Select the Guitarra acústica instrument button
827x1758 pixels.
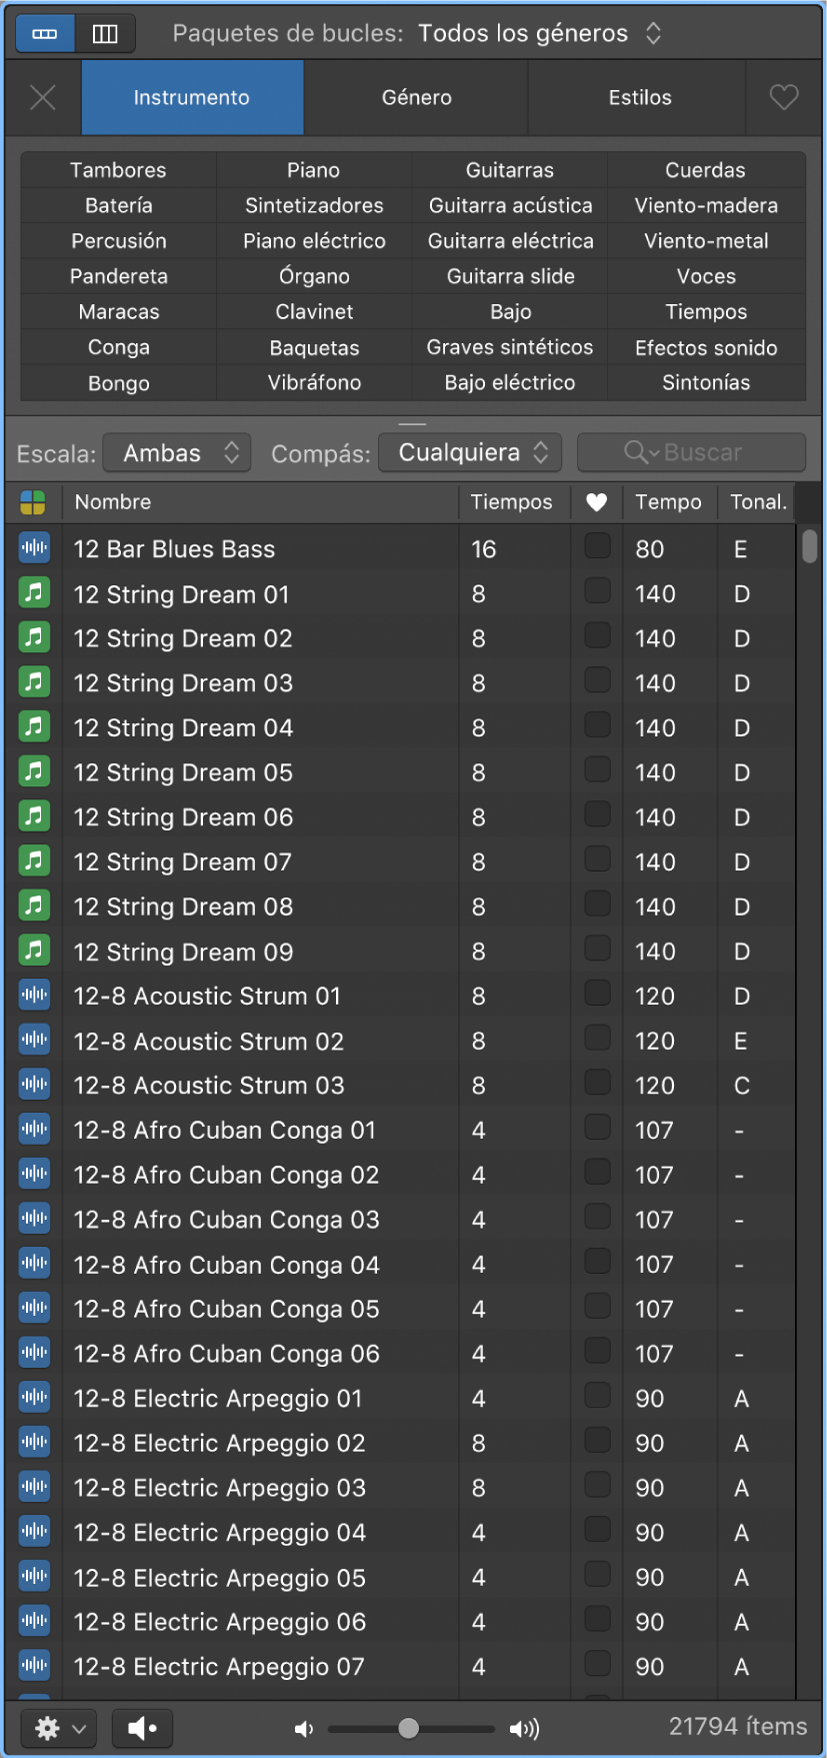[x=510, y=205]
